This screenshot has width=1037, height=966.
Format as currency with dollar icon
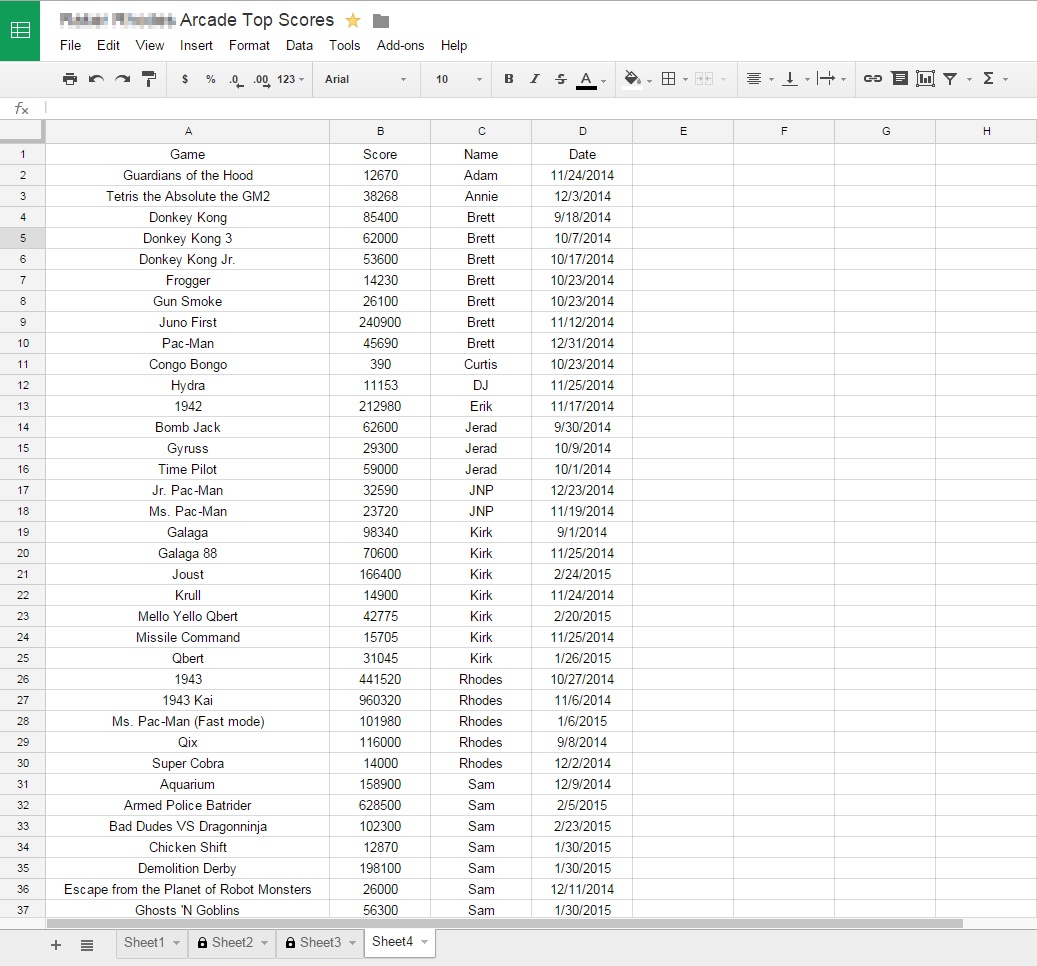185,79
